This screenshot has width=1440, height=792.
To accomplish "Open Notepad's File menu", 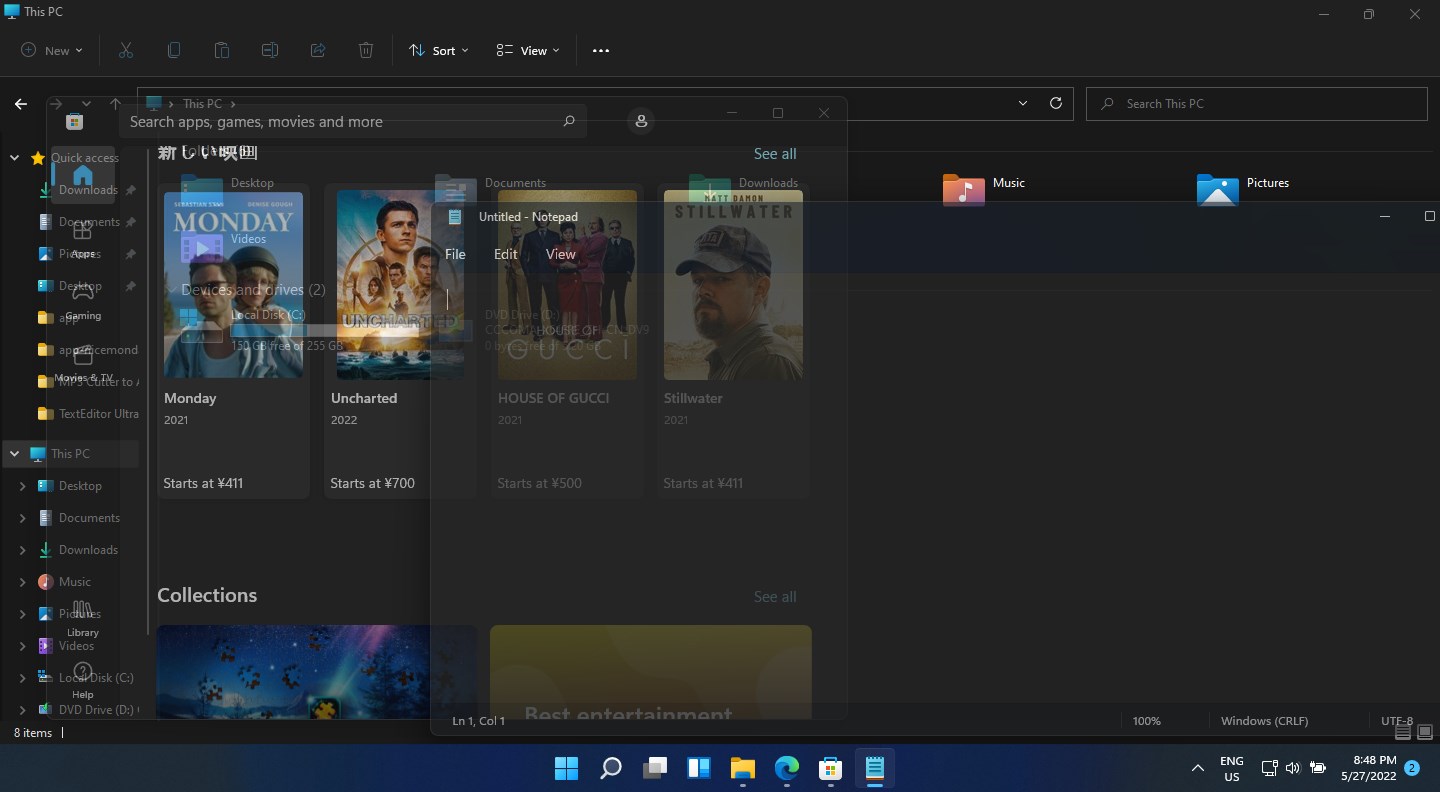I will pos(455,254).
